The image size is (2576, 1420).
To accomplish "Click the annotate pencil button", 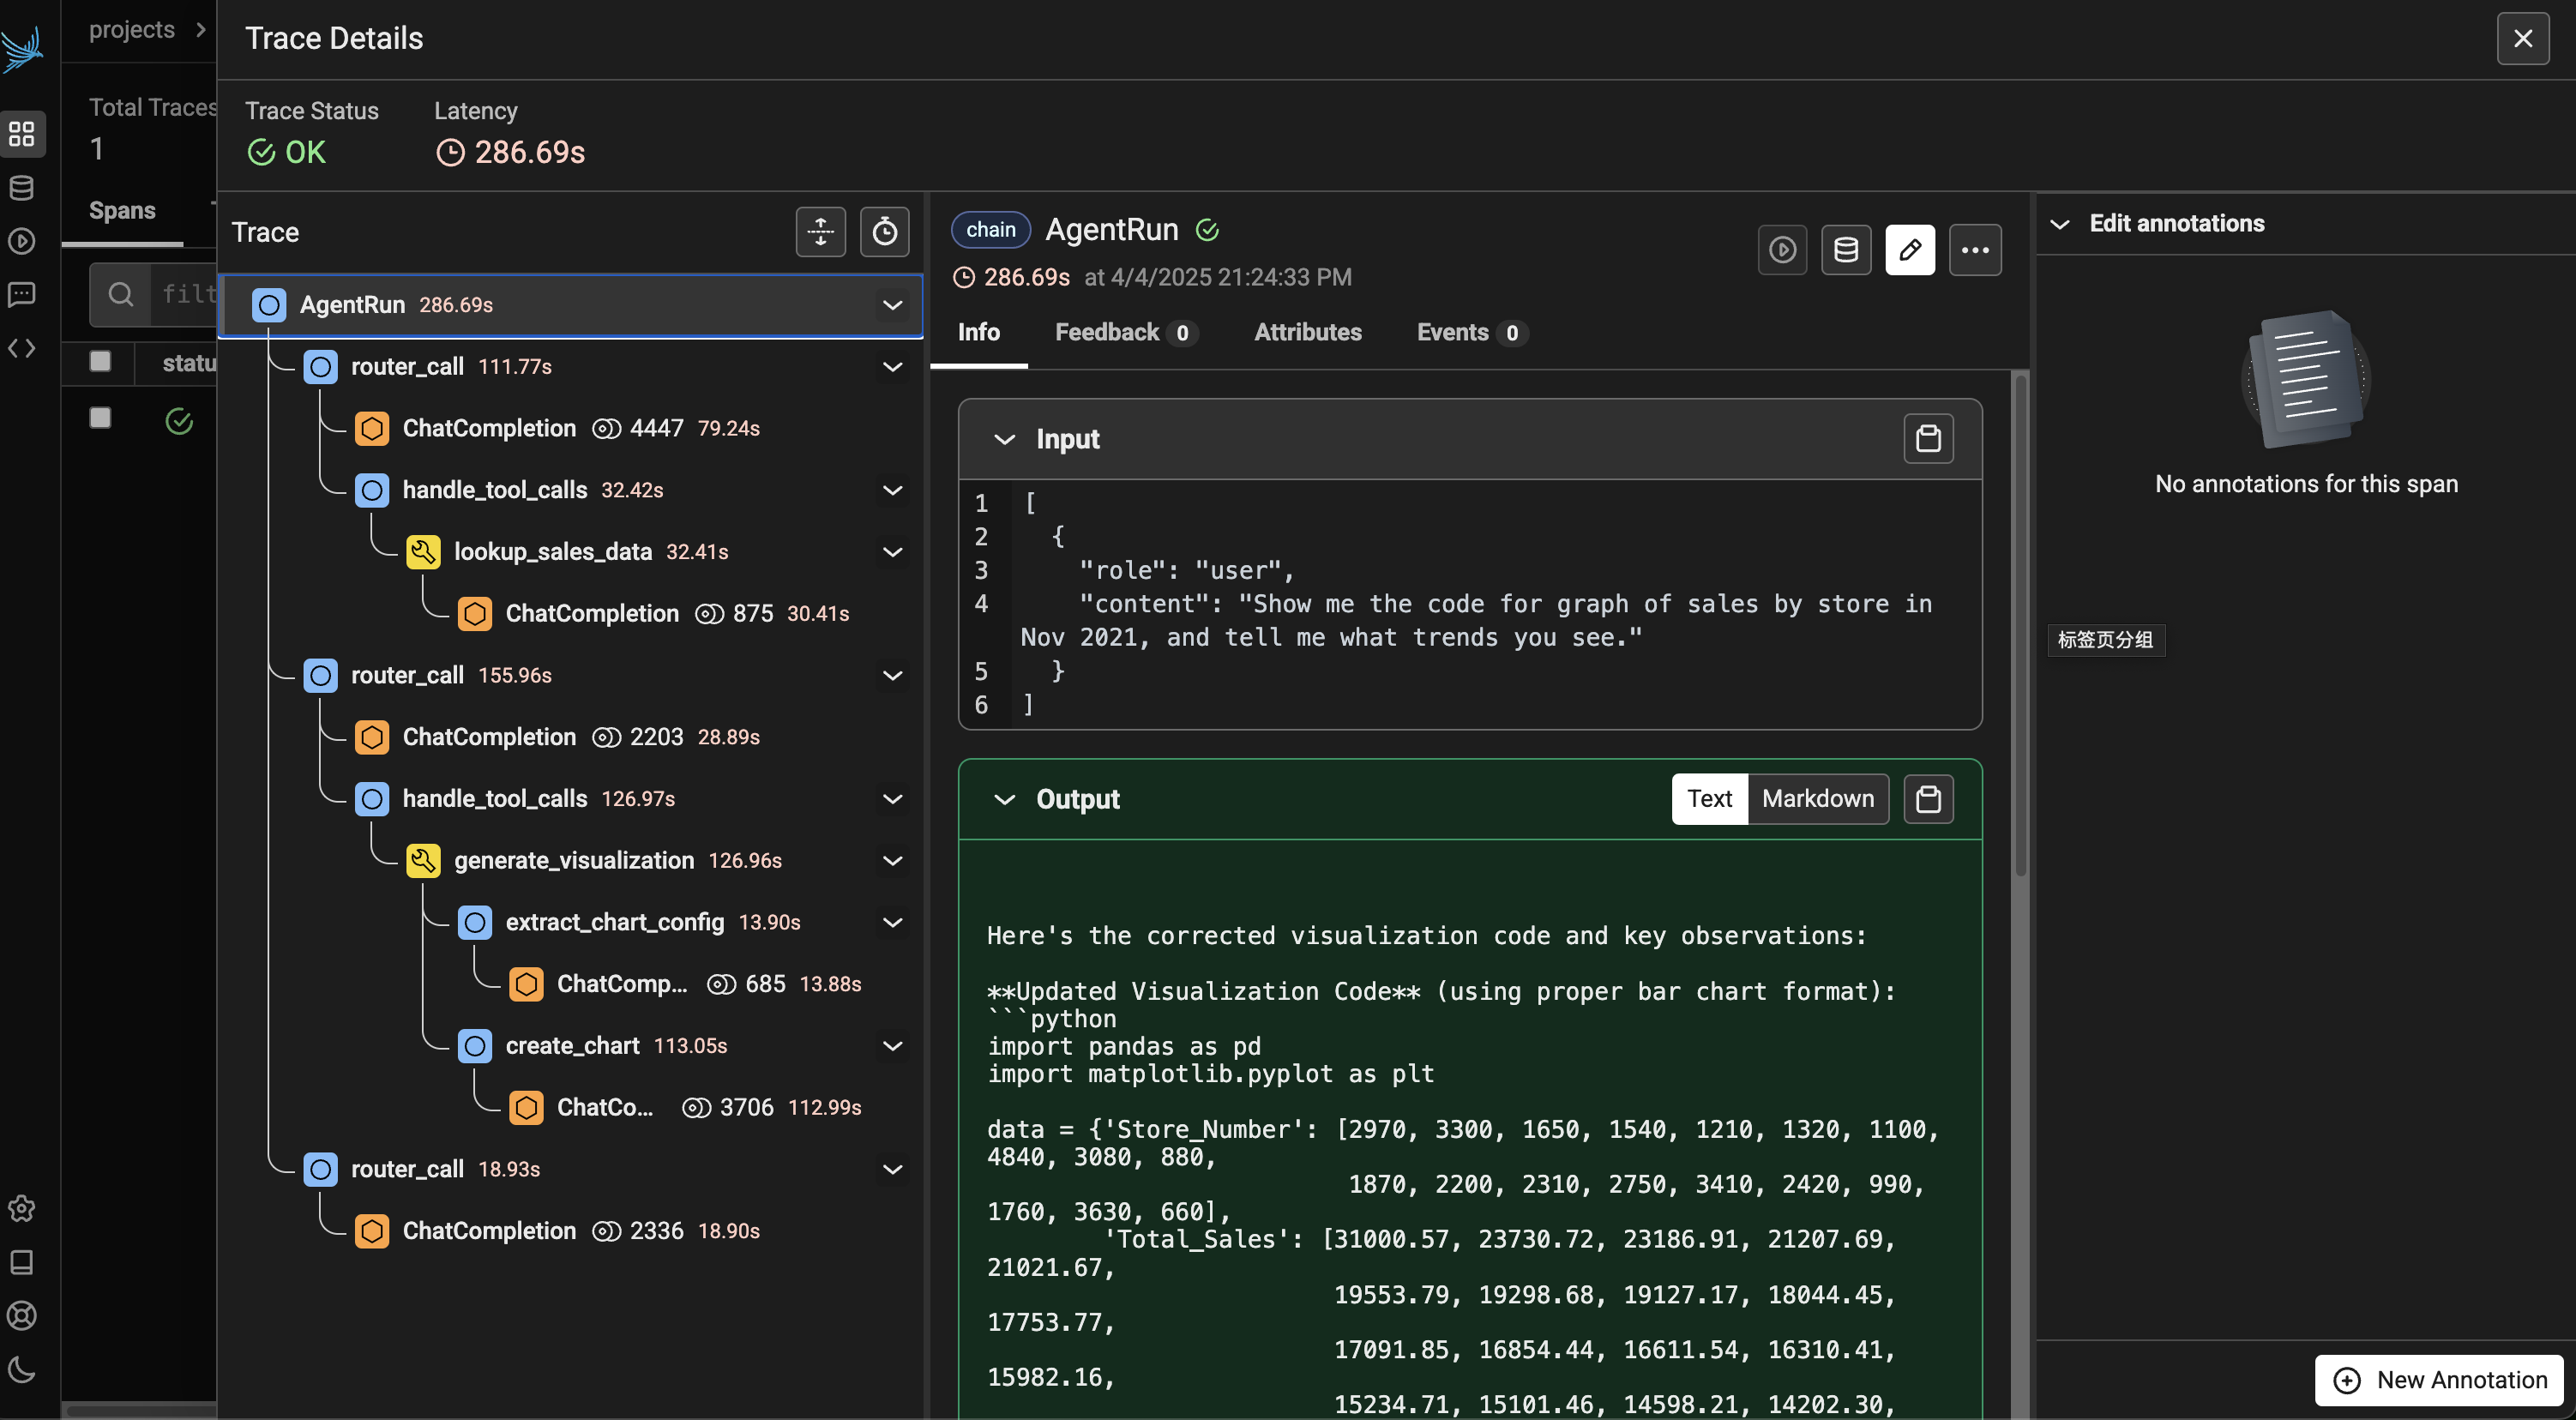I will tap(1911, 249).
